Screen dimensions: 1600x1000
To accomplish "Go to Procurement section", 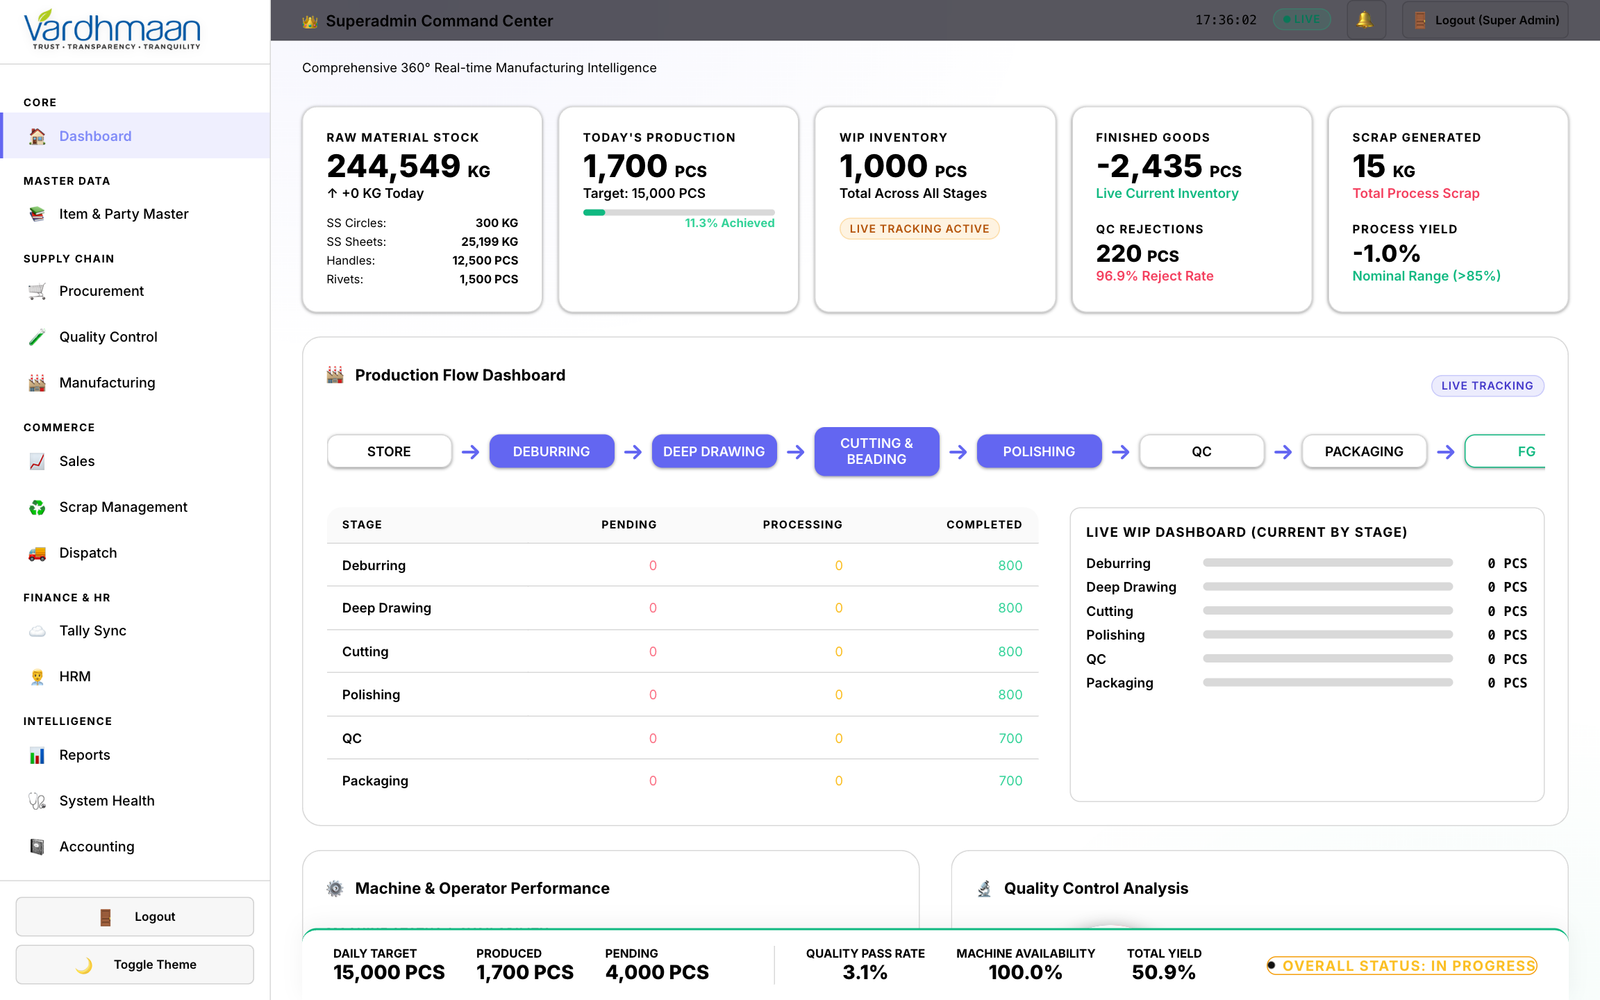I will click(135, 291).
